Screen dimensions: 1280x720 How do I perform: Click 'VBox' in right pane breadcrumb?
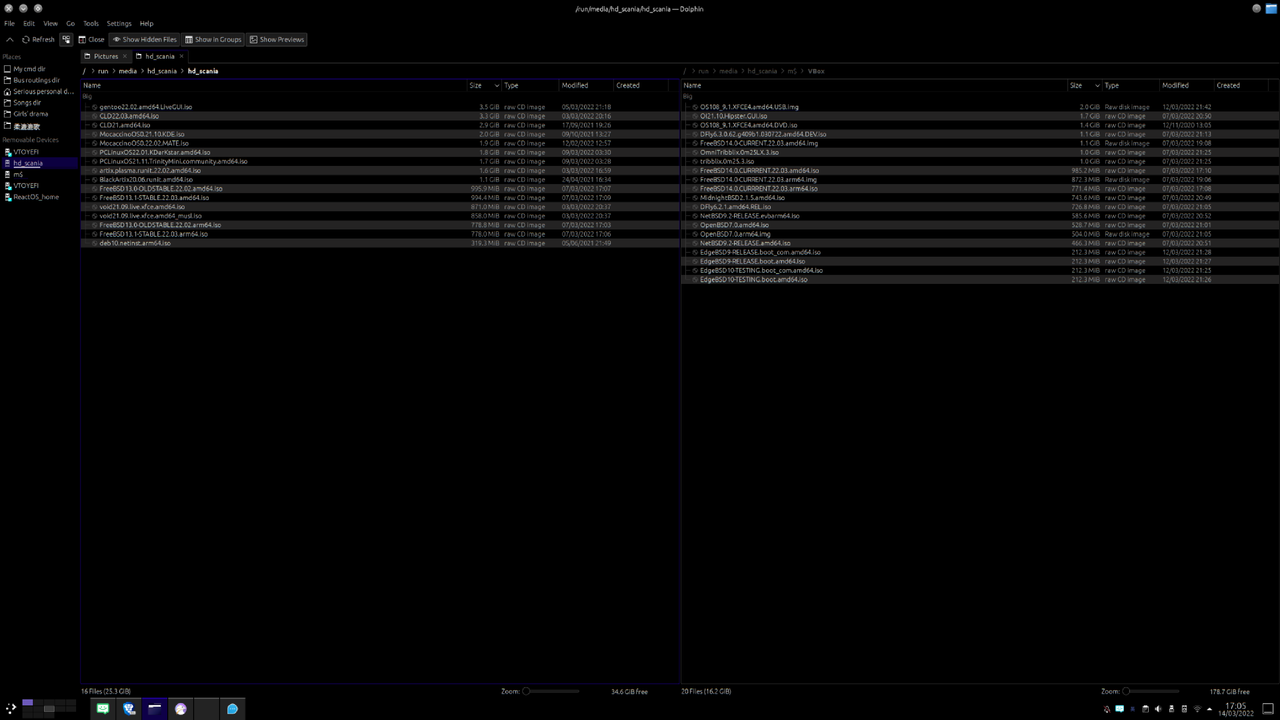pos(816,71)
